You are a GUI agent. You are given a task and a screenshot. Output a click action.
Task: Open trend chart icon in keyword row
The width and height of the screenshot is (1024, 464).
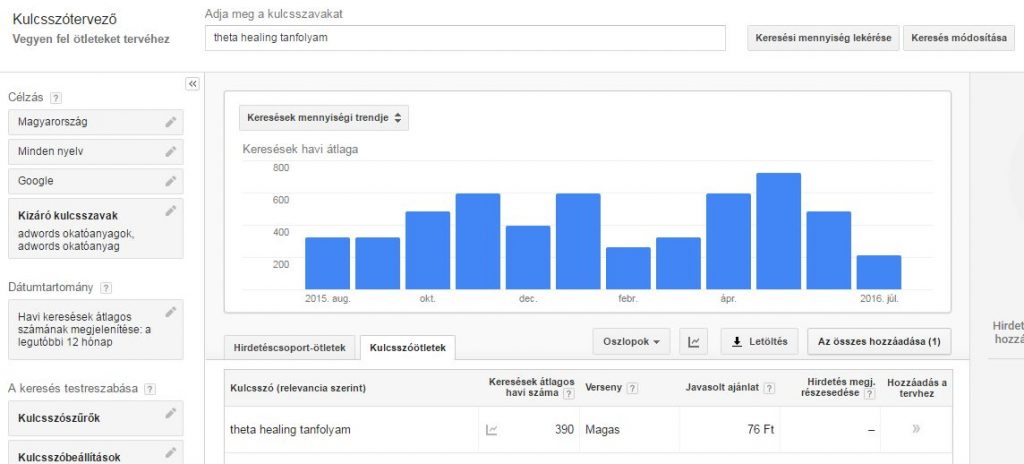492,430
